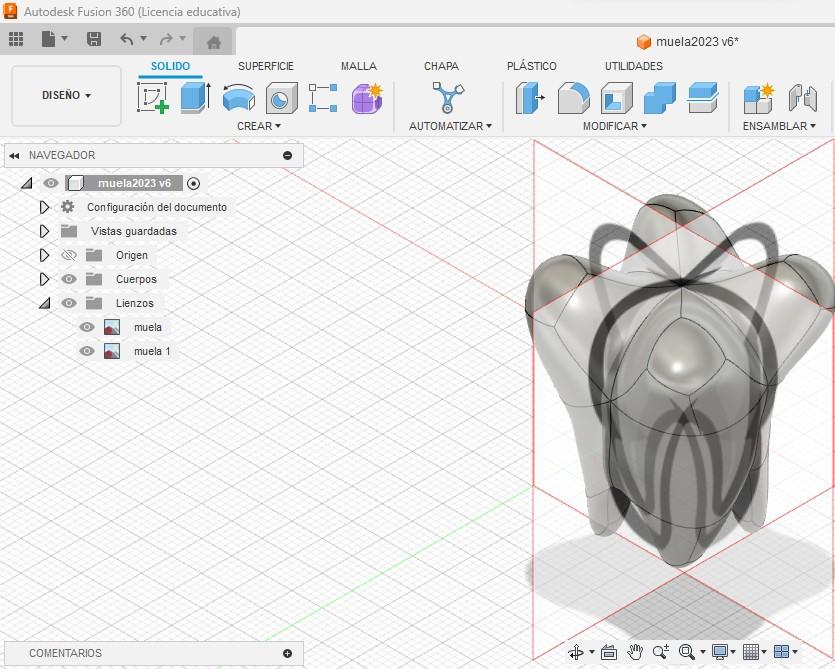Activate the muela2023 v6 component radio button
Screen dimensions: 835x669
(x=193, y=183)
